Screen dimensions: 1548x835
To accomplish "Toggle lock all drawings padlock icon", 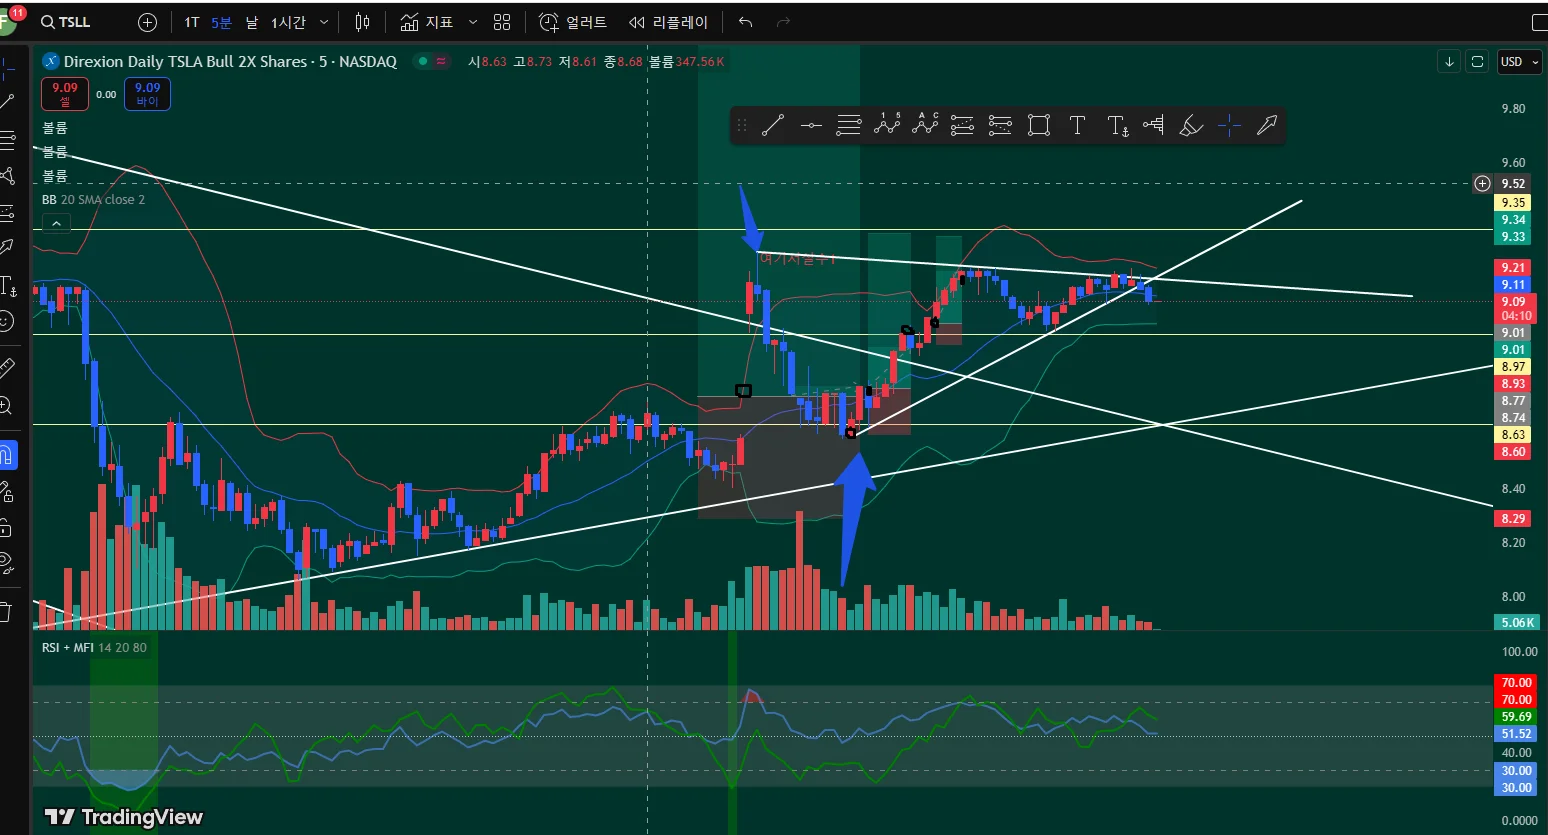I will pyautogui.click(x=7, y=527).
